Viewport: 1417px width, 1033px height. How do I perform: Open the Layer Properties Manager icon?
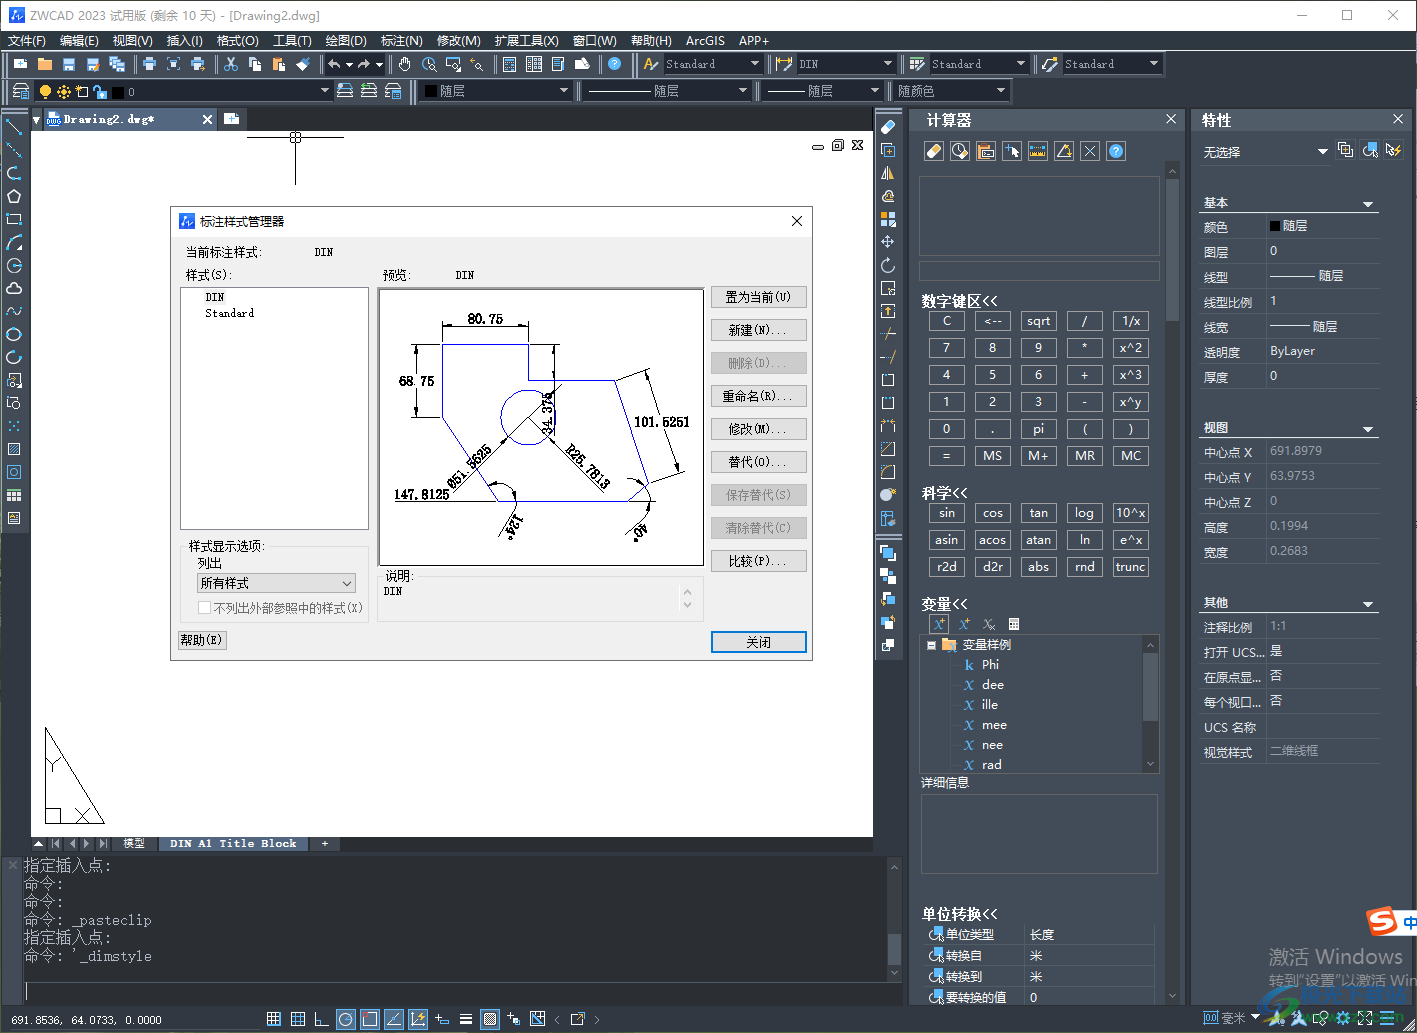[20, 91]
